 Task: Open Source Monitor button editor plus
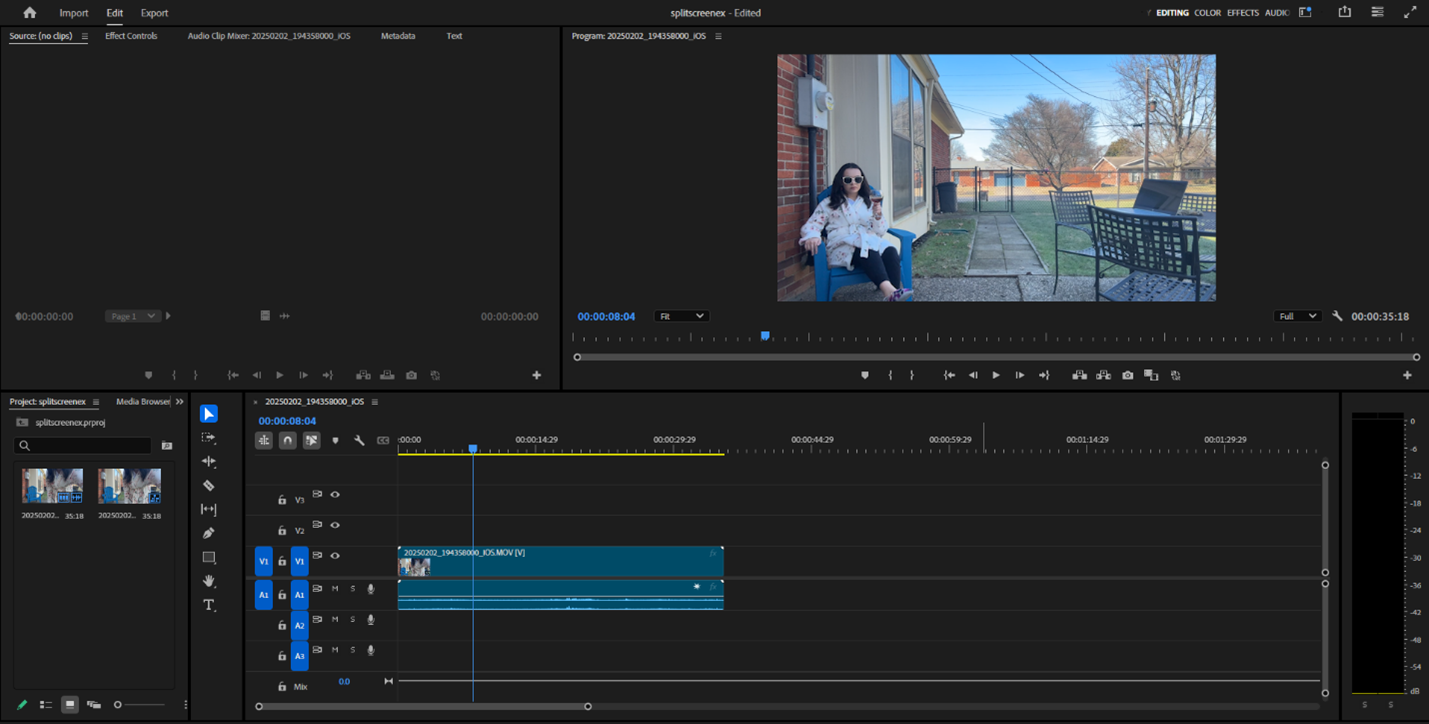click(536, 375)
